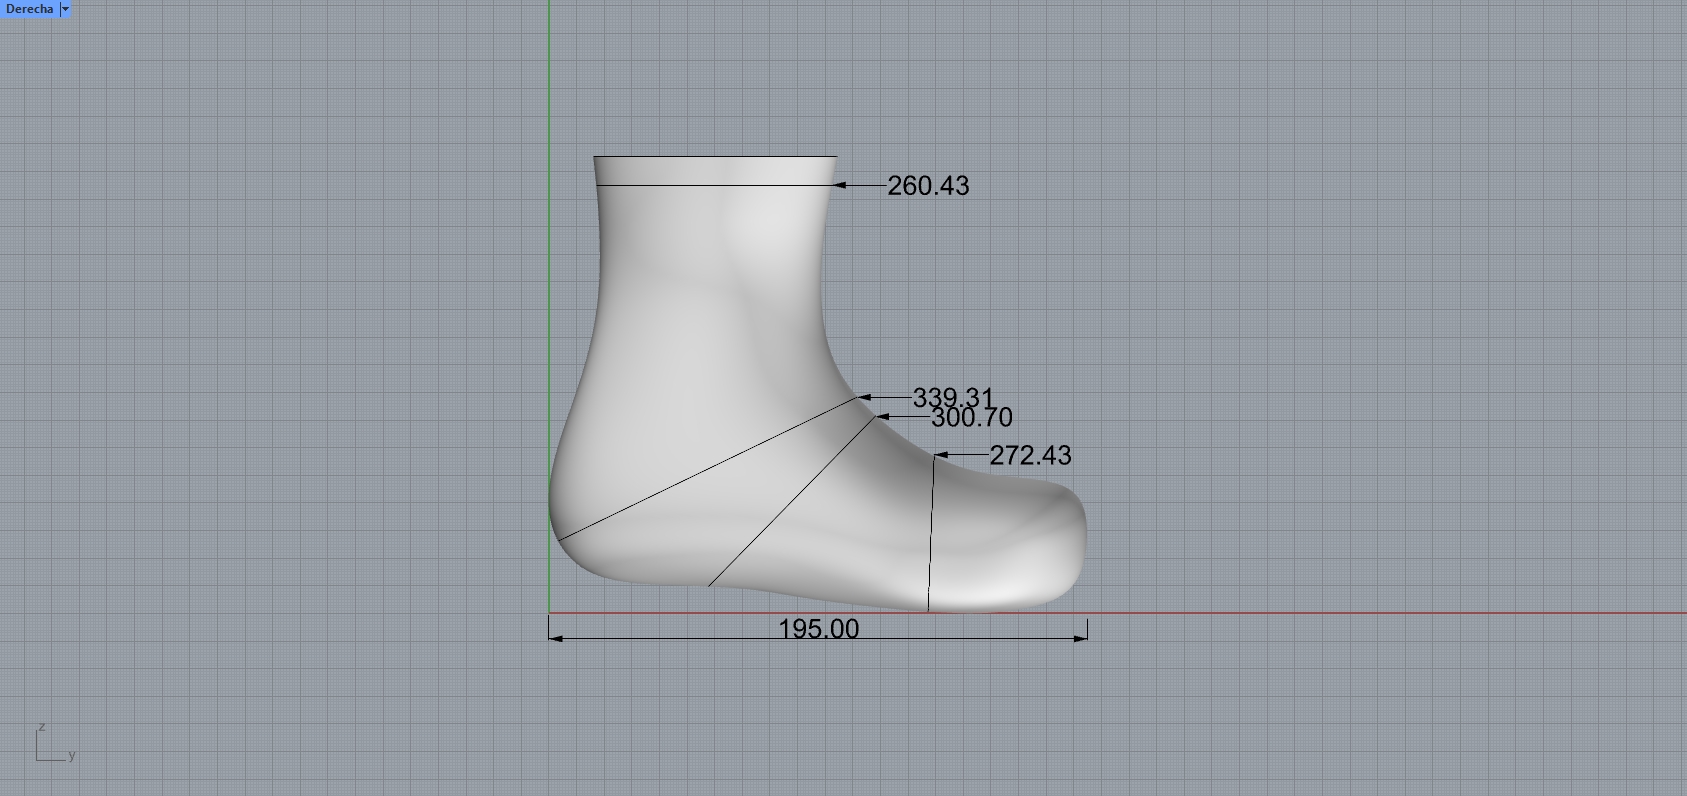Click the left arrowhead of 195.00 dimension

click(555, 637)
